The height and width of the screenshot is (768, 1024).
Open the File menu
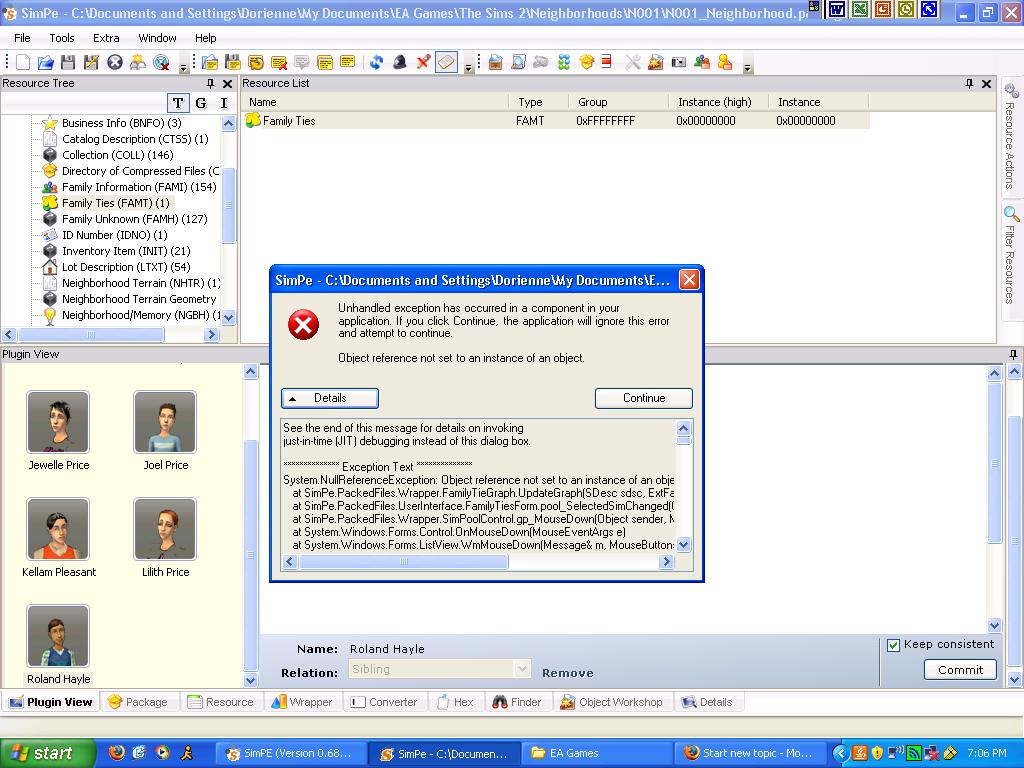22,38
